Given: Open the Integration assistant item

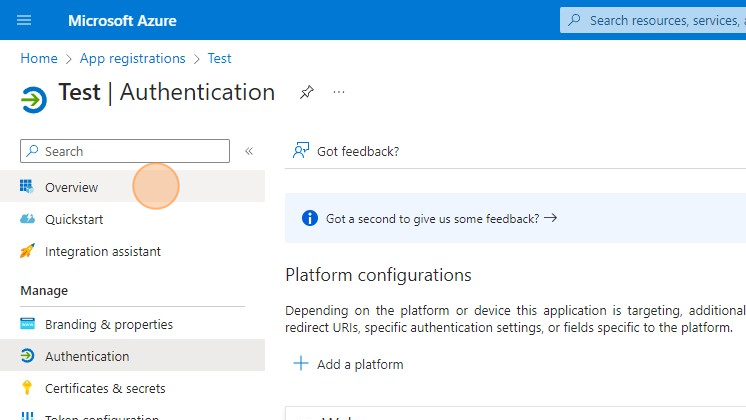Looking at the screenshot, I should click(132, 251).
